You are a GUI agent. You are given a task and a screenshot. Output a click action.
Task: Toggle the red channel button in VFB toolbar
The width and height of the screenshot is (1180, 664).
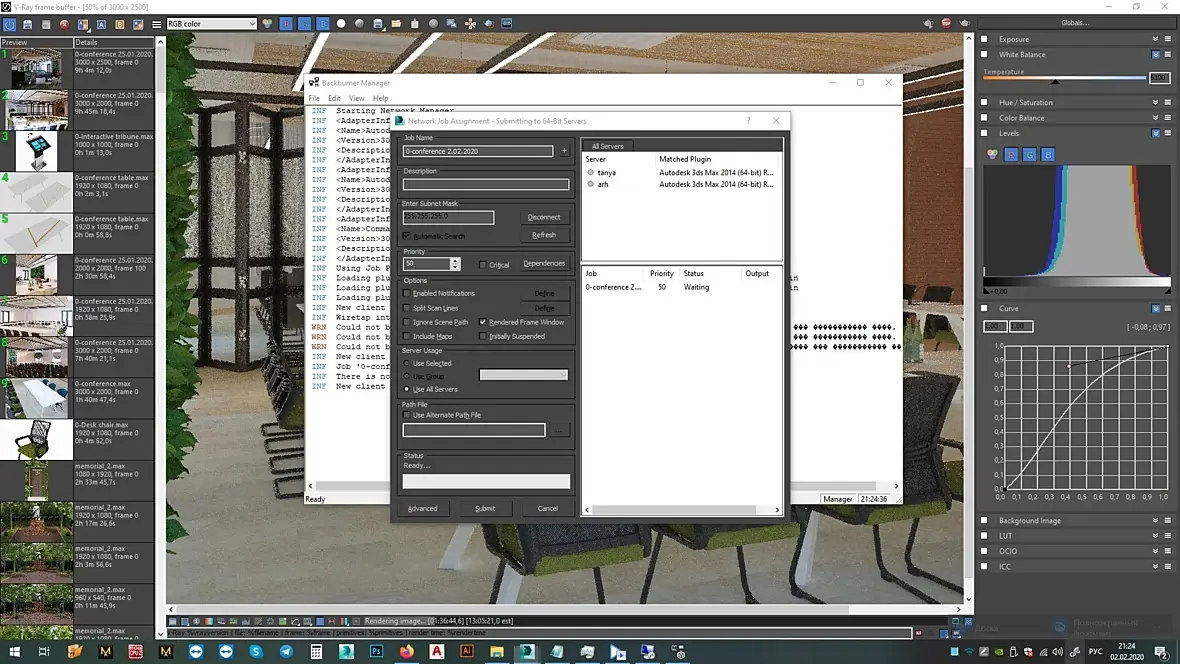(x=287, y=24)
